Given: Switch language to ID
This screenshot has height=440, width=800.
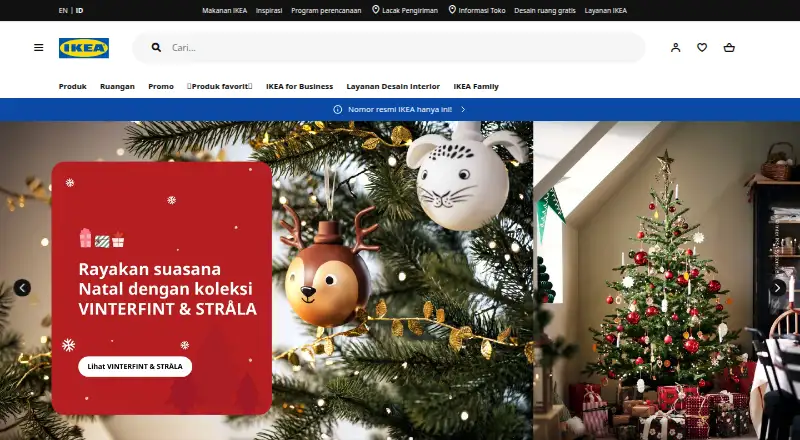Looking at the screenshot, I should (80, 10).
